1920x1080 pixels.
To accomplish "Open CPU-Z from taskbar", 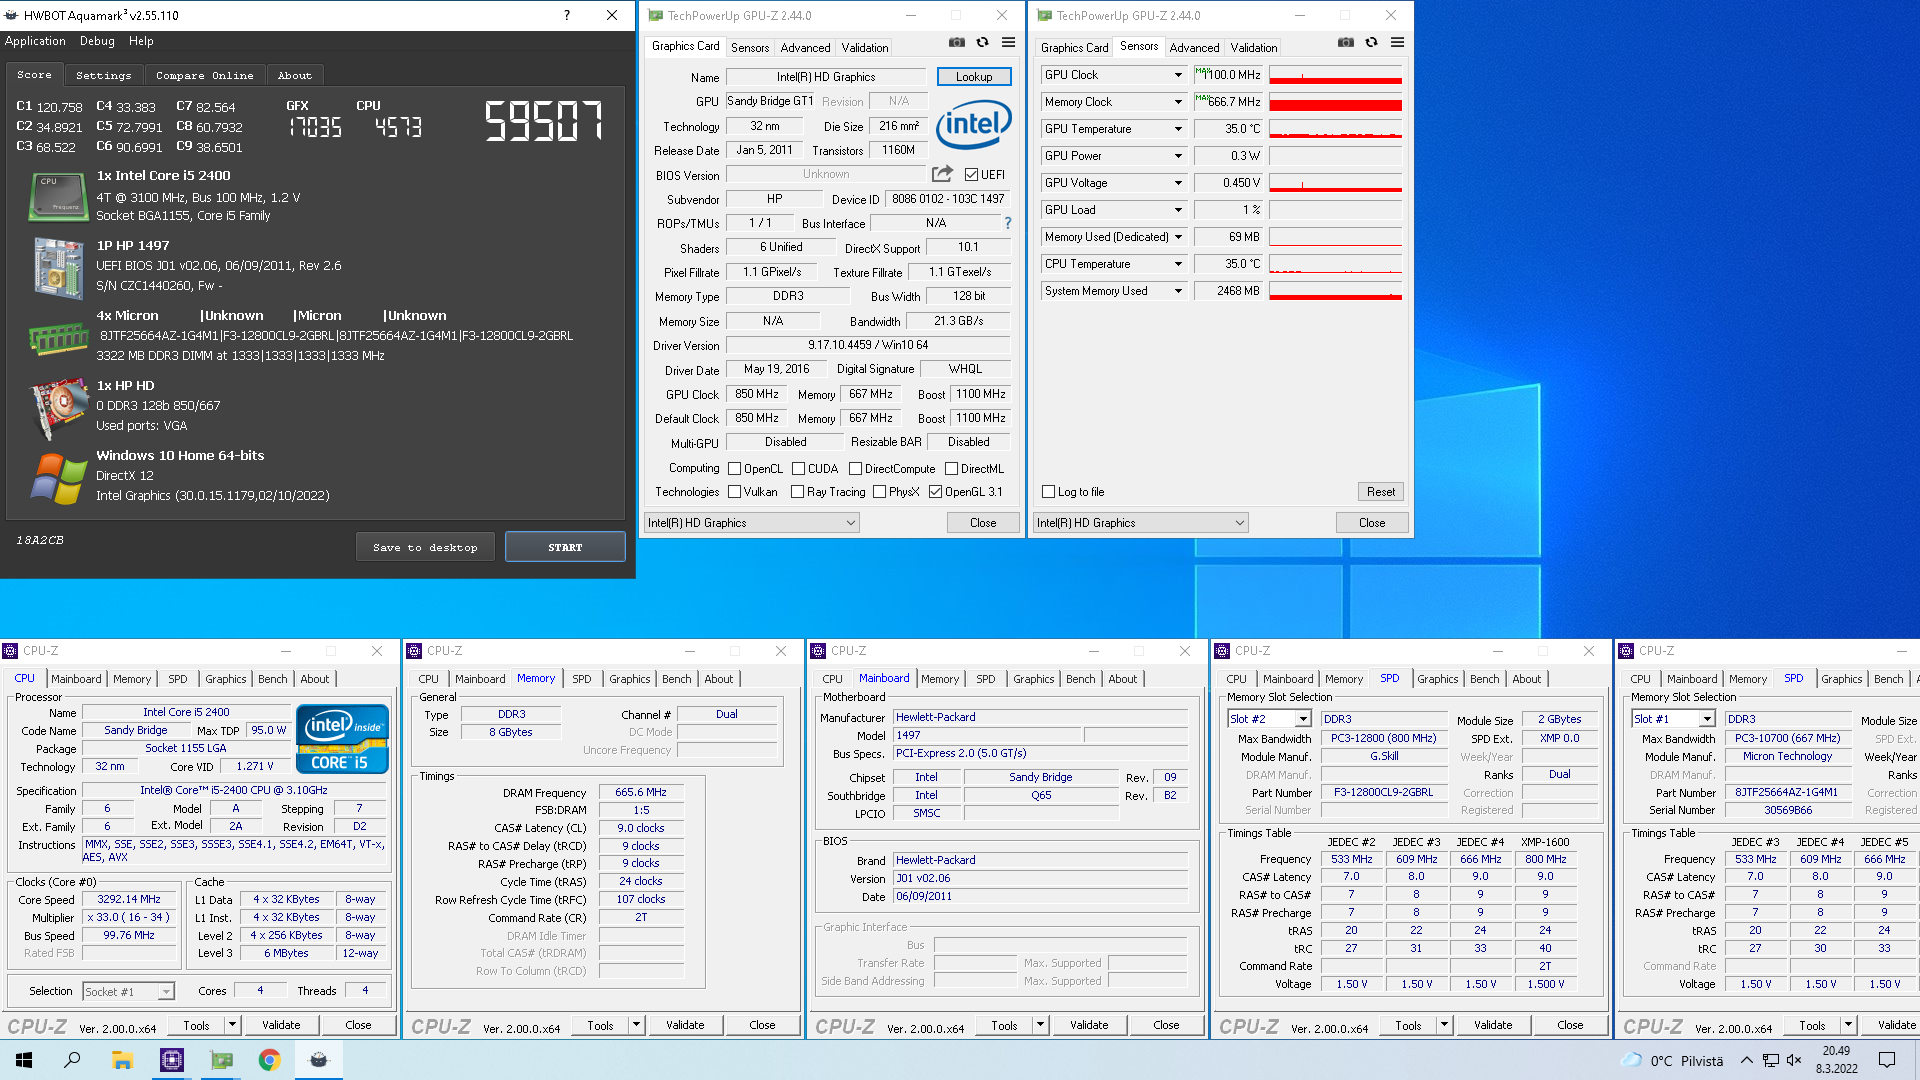I will point(172,1060).
